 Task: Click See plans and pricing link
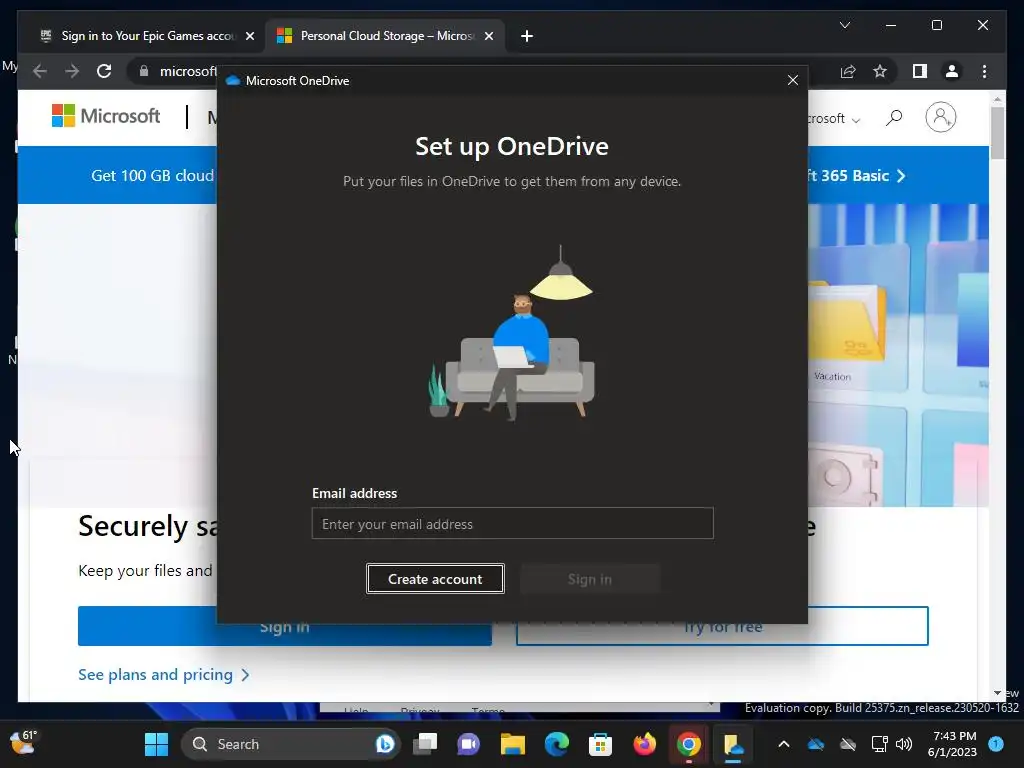[x=164, y=675]
